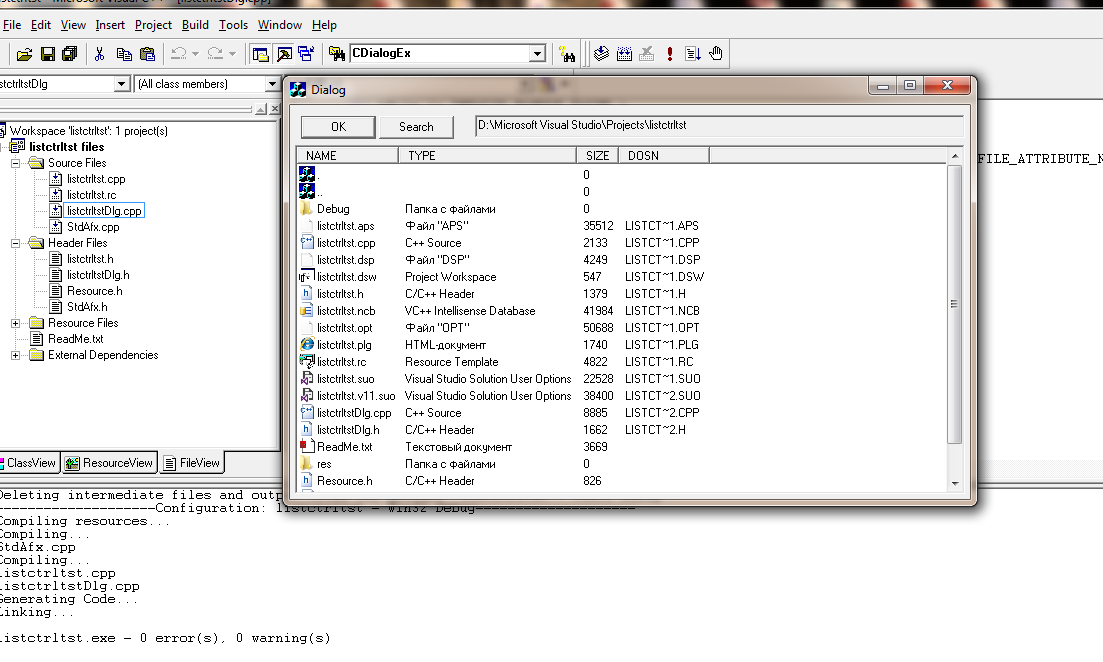The image size is (1103, 662).
Task: Collapse the Source Files folder
Action: click(x=16, y=163)
